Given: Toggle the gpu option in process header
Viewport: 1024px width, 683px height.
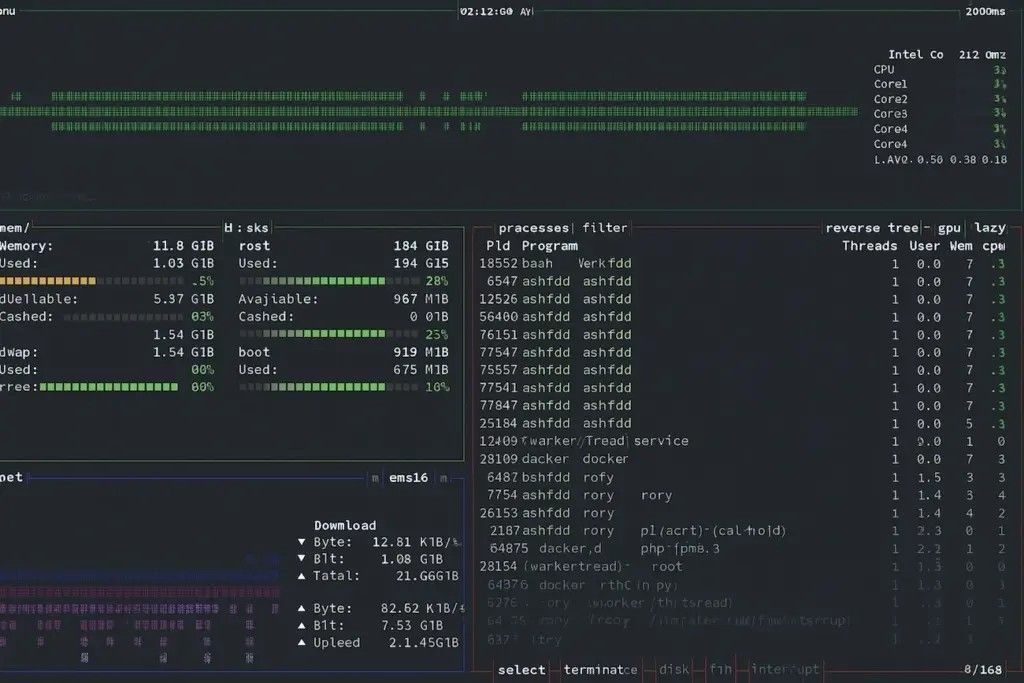Looking at the screenshot, I should [949, 228].
